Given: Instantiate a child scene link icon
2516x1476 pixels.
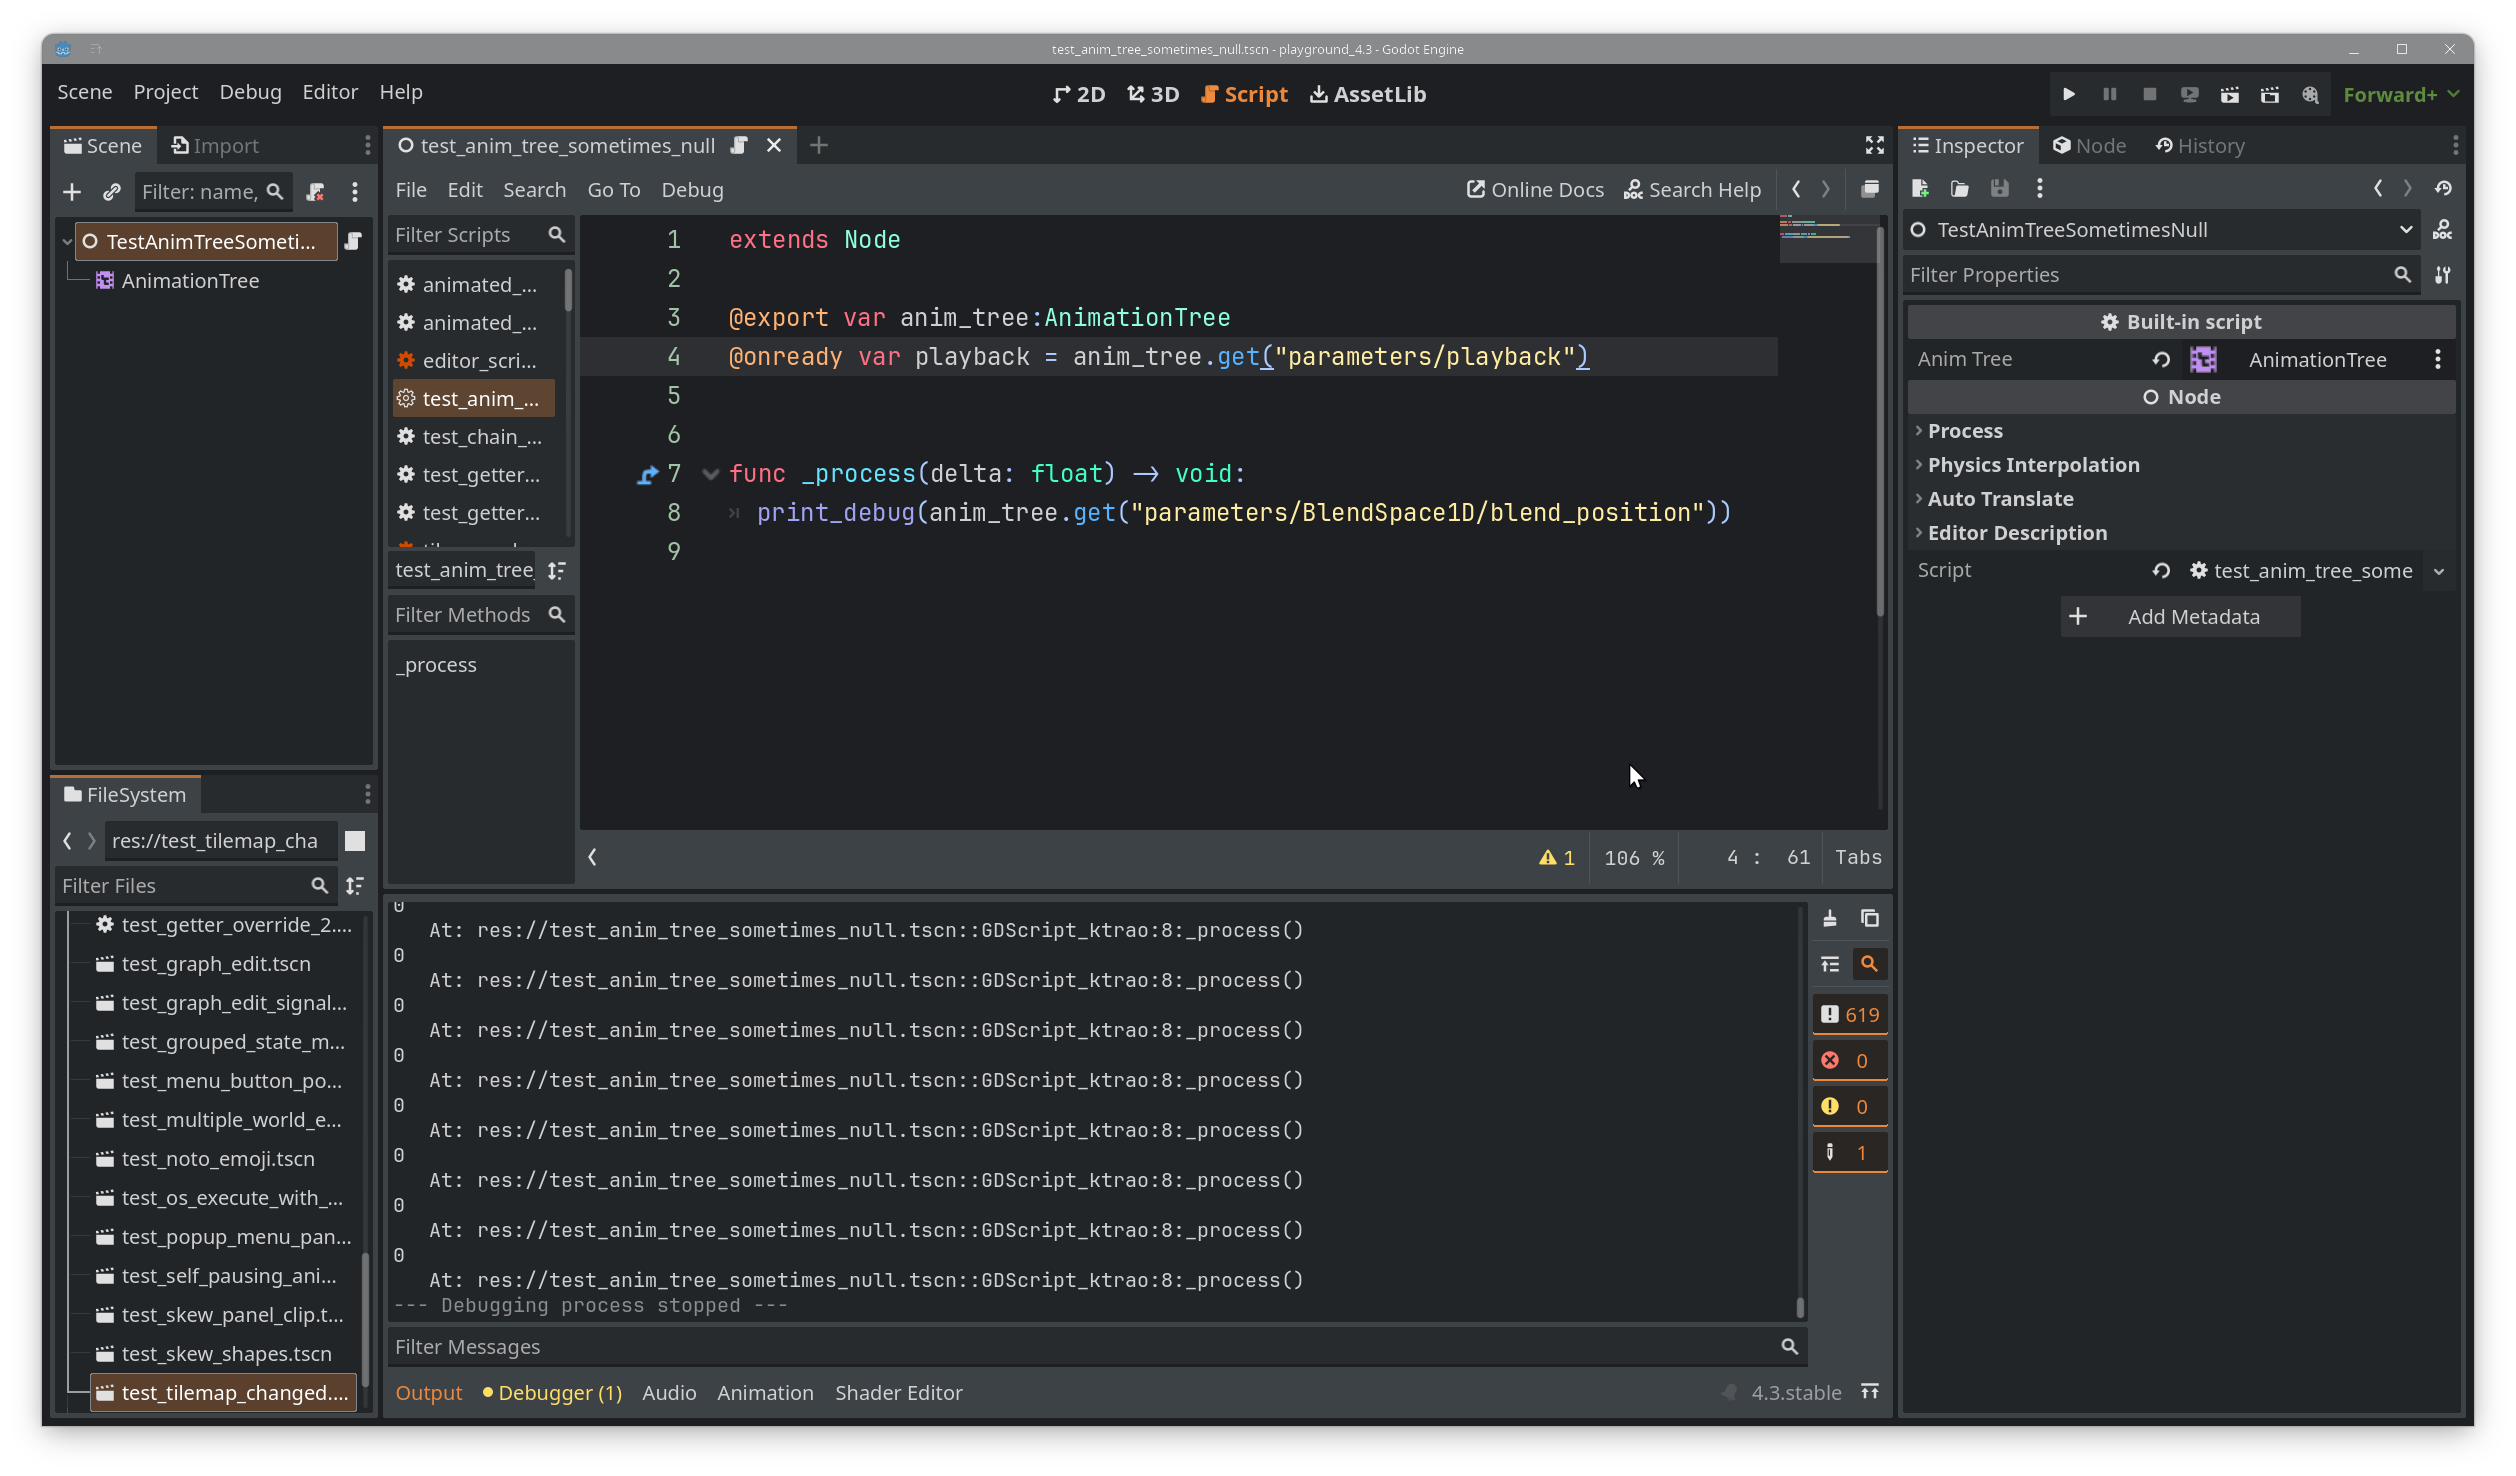Looking at the screenshot, I should [x=112, y=191].
